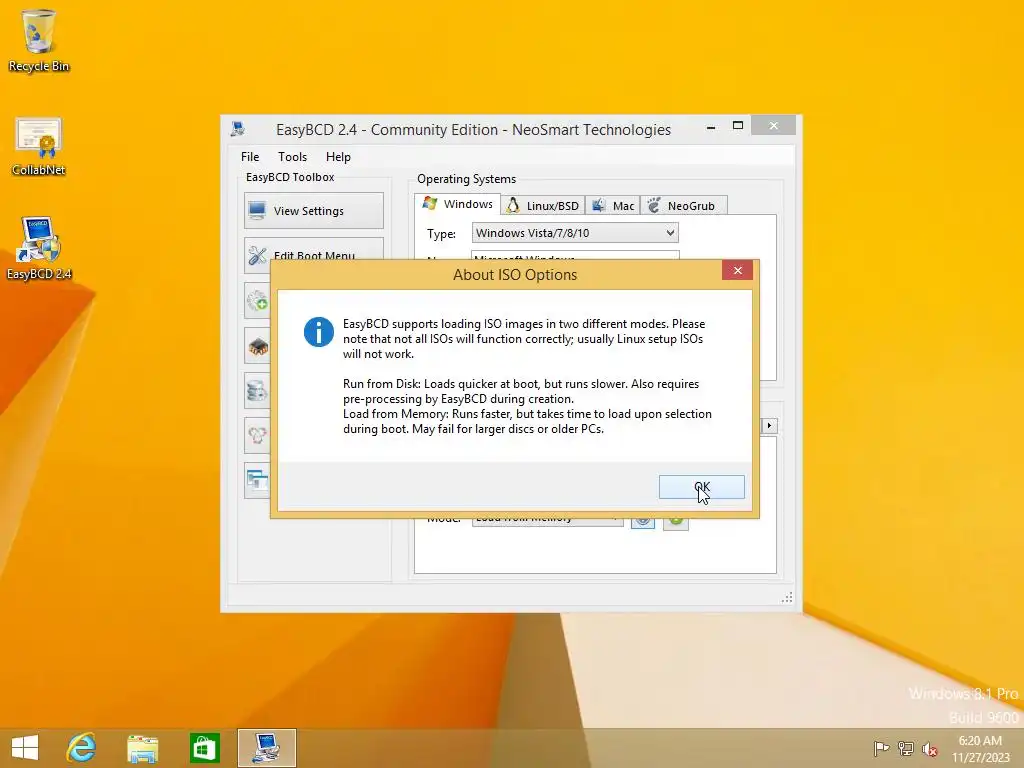This screenshot has width=1024, height=768.
Task: Open the Type dropdown showing Windows Vista/7/8/10
Action: point(575,233)
